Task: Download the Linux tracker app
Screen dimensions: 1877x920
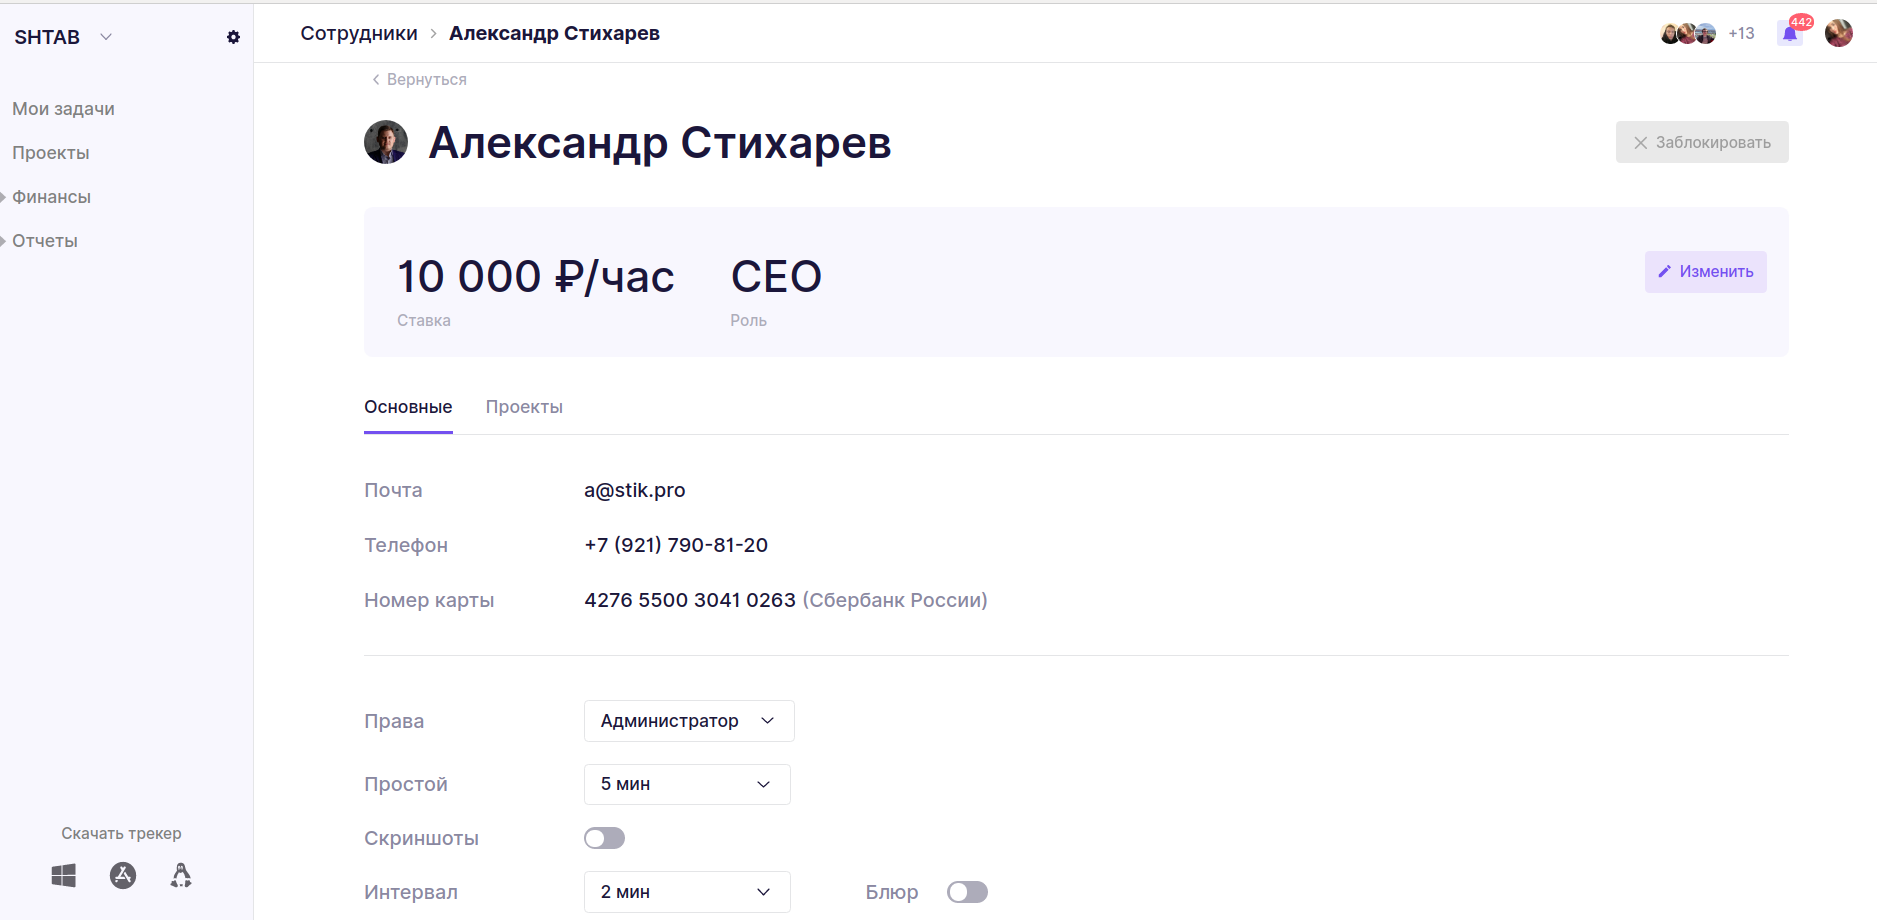Action: pyautogui.click(x=181, y=876)
